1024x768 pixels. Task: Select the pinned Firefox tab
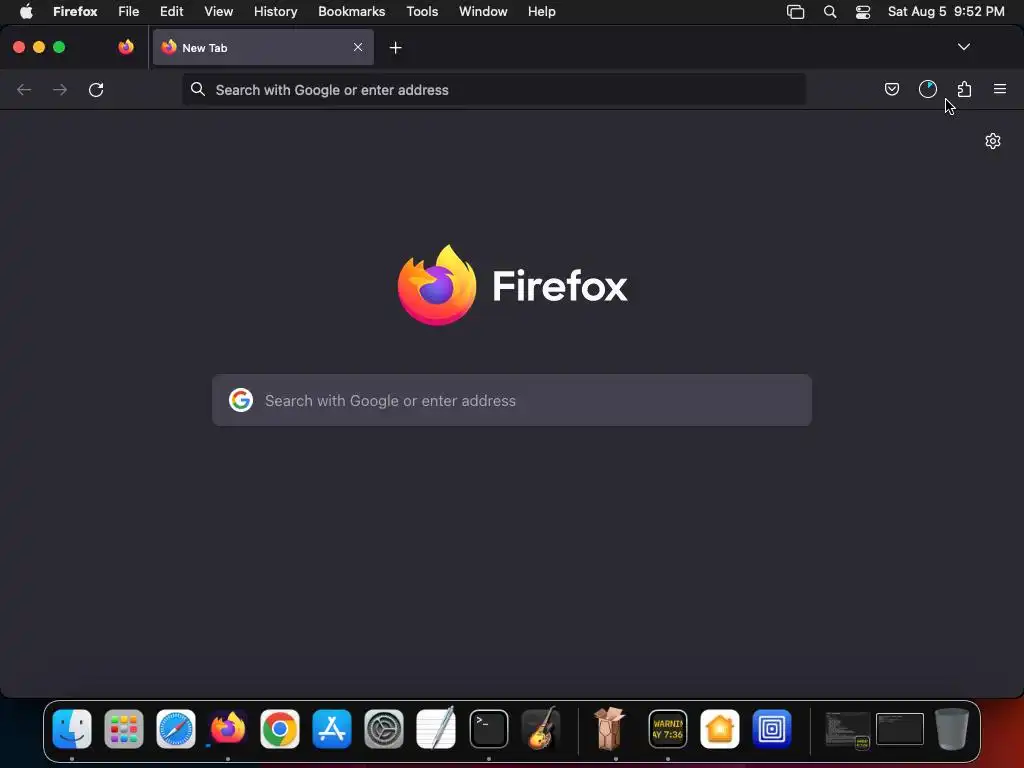click(126, 47)
